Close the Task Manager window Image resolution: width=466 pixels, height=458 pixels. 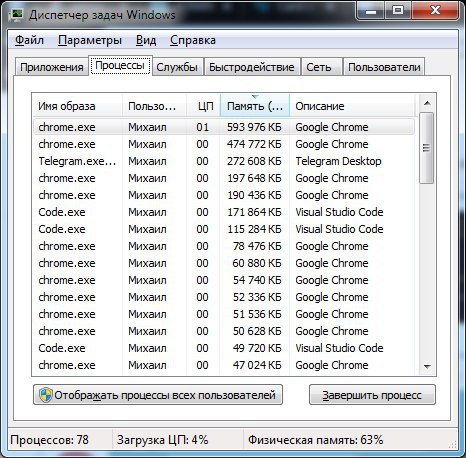[436, 11]
